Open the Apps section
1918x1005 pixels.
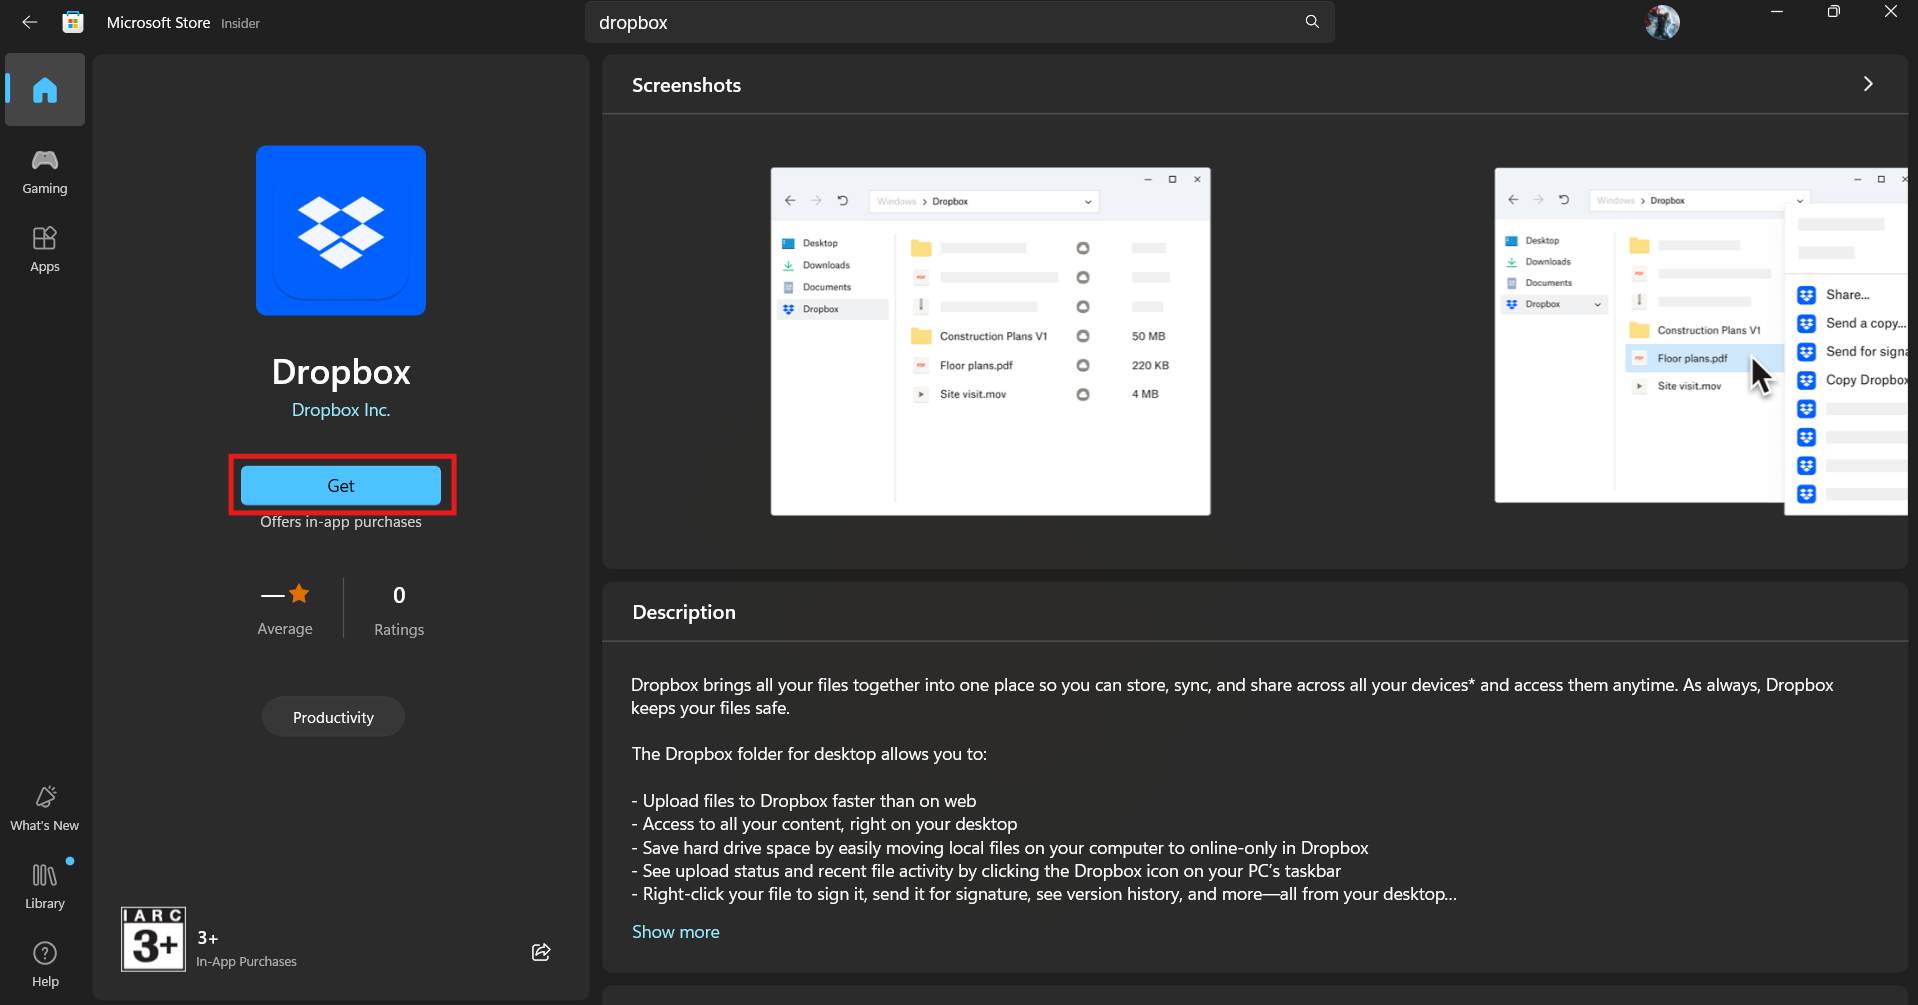click(x=44, y=248)
